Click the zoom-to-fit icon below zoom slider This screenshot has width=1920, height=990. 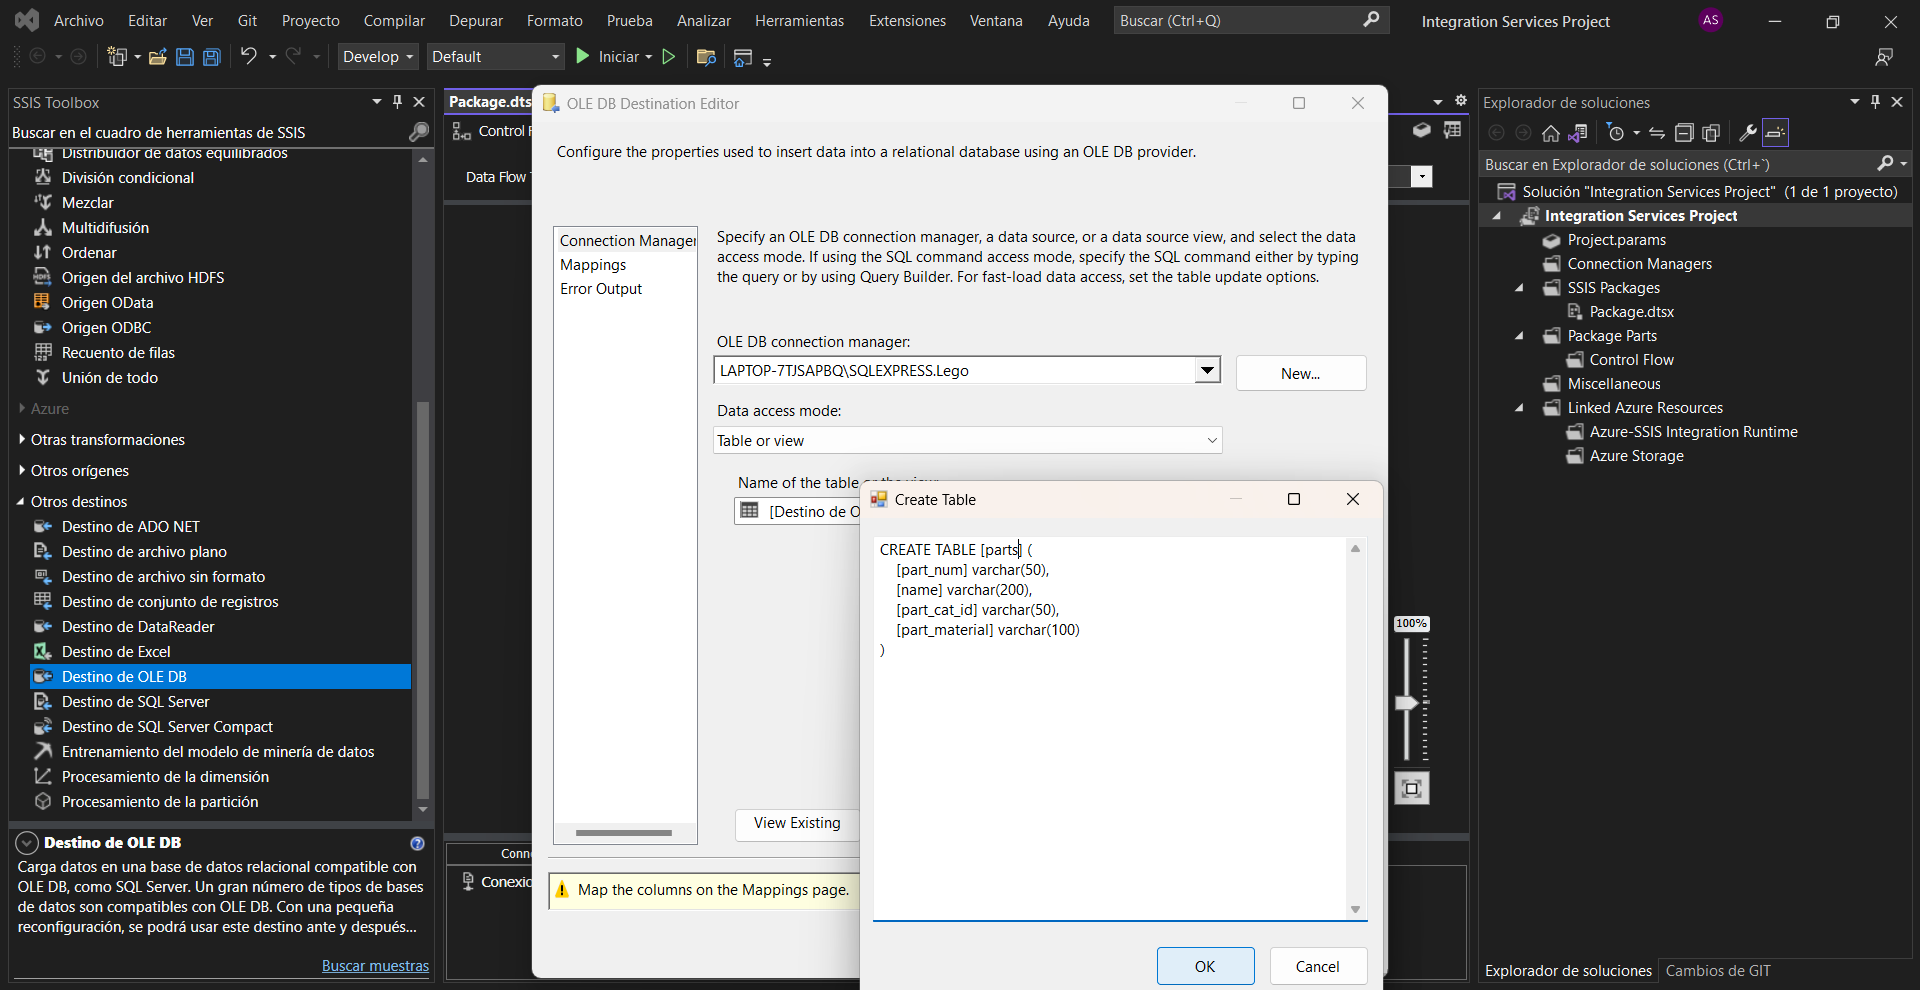point(1411,789)
